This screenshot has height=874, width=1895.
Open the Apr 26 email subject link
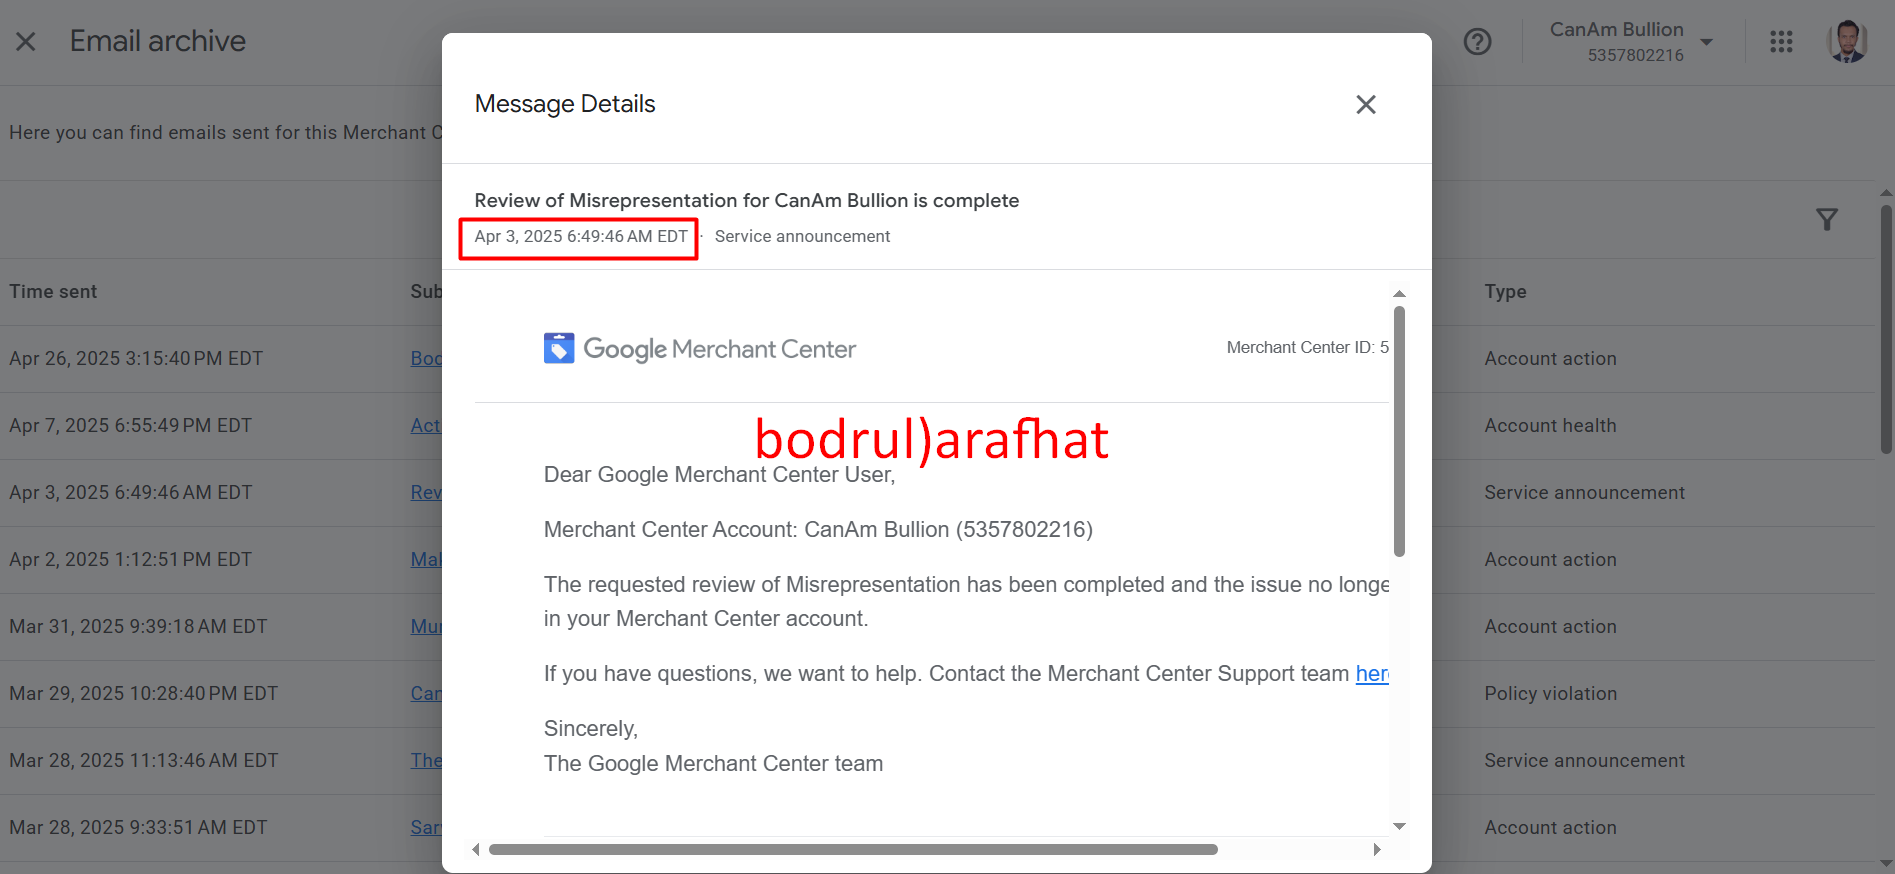[426, 359]
